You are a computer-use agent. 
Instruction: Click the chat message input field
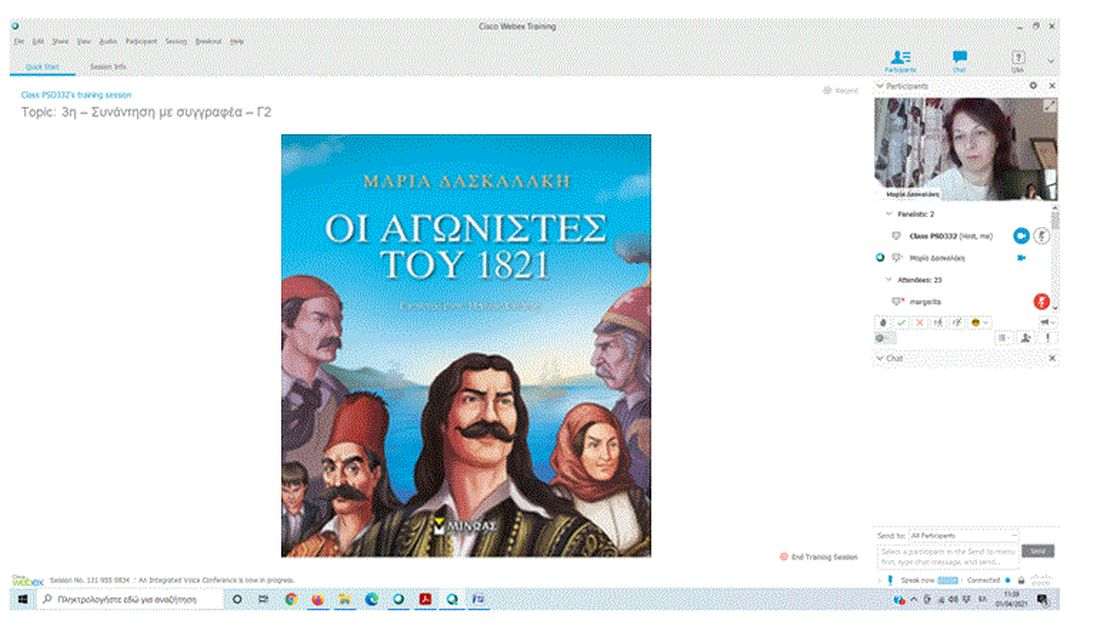click(x=947, y=556)
